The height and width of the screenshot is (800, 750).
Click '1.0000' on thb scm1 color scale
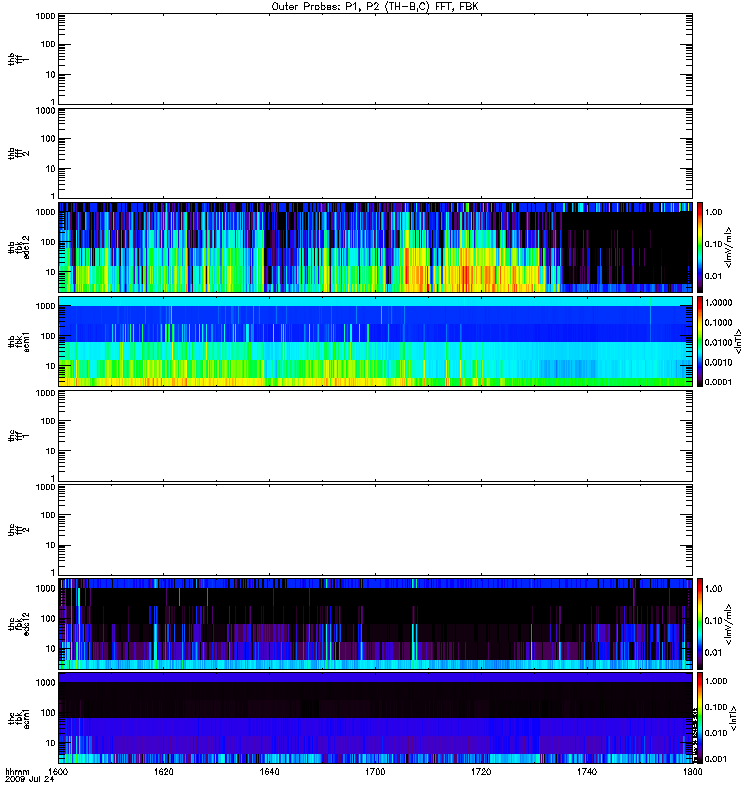pos(718,303)
